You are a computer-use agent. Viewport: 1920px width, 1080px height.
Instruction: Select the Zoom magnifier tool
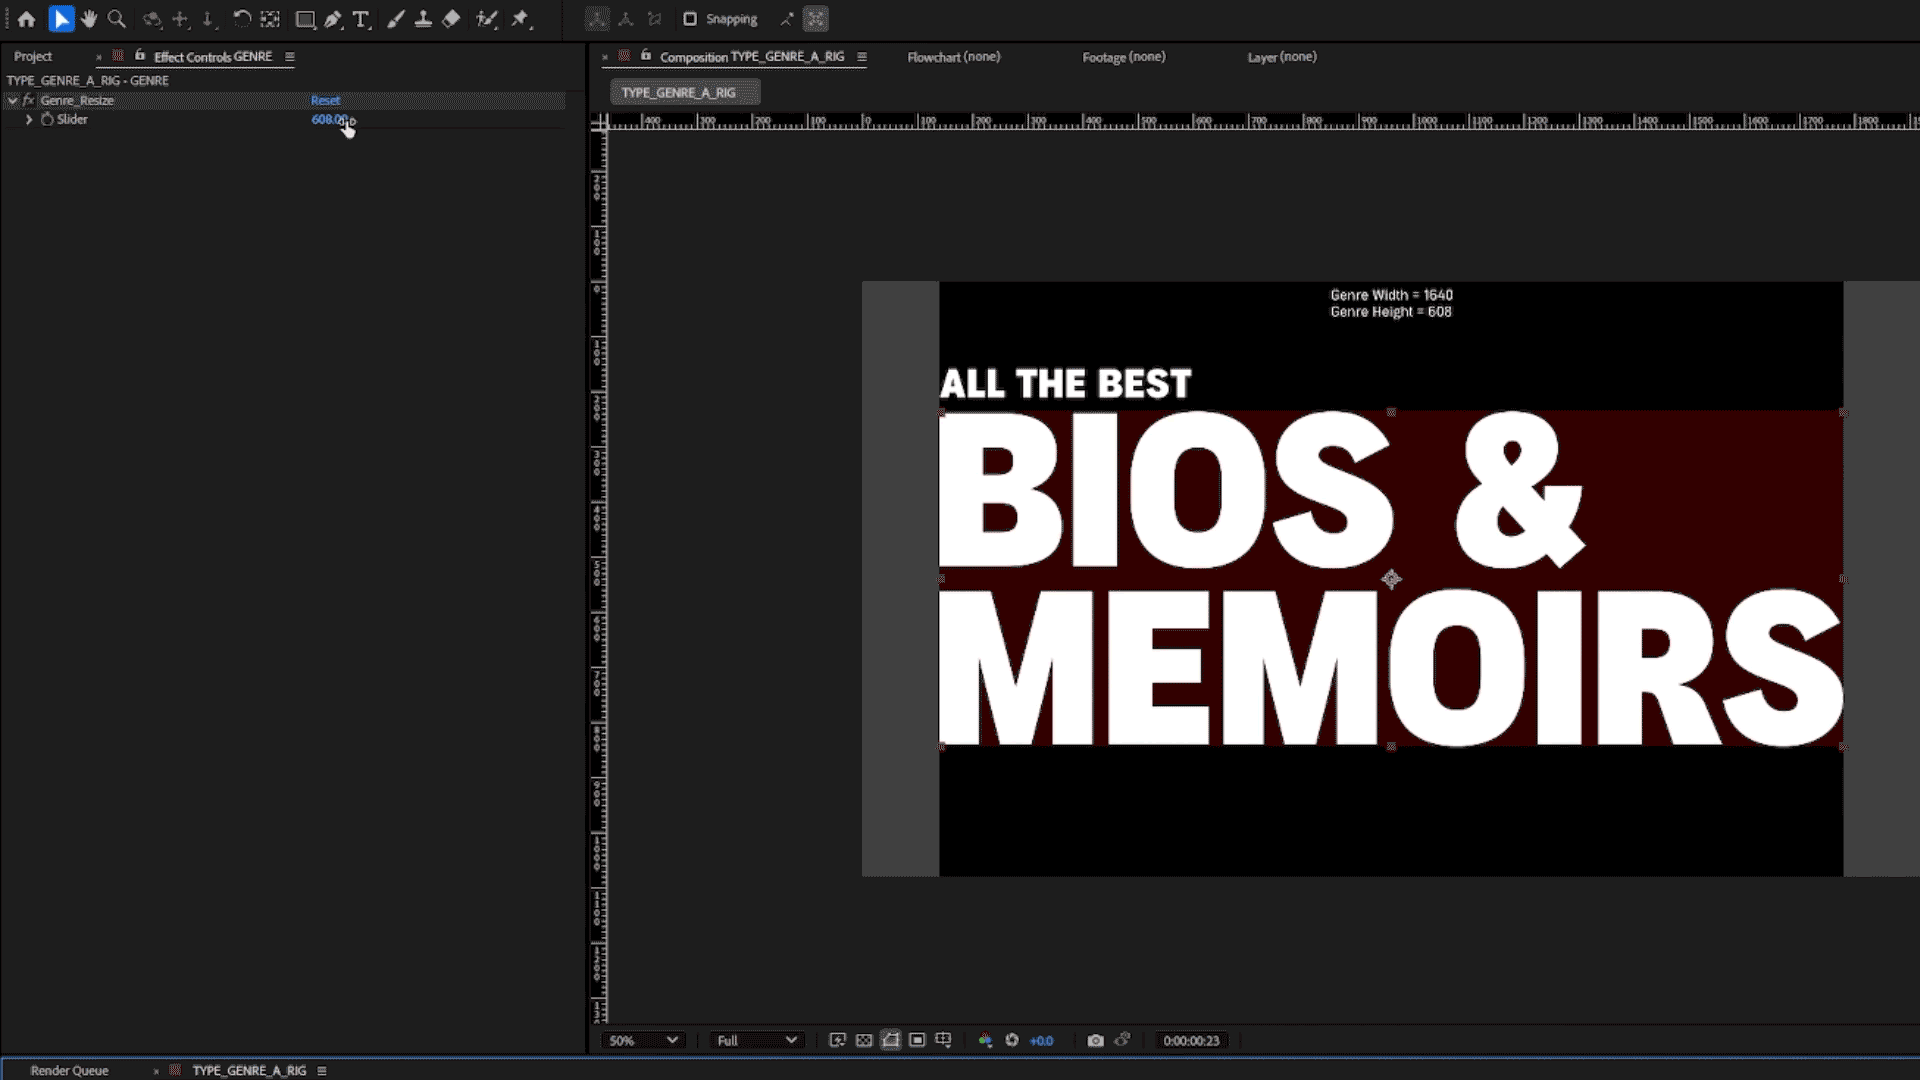click(x=116, y=19)
